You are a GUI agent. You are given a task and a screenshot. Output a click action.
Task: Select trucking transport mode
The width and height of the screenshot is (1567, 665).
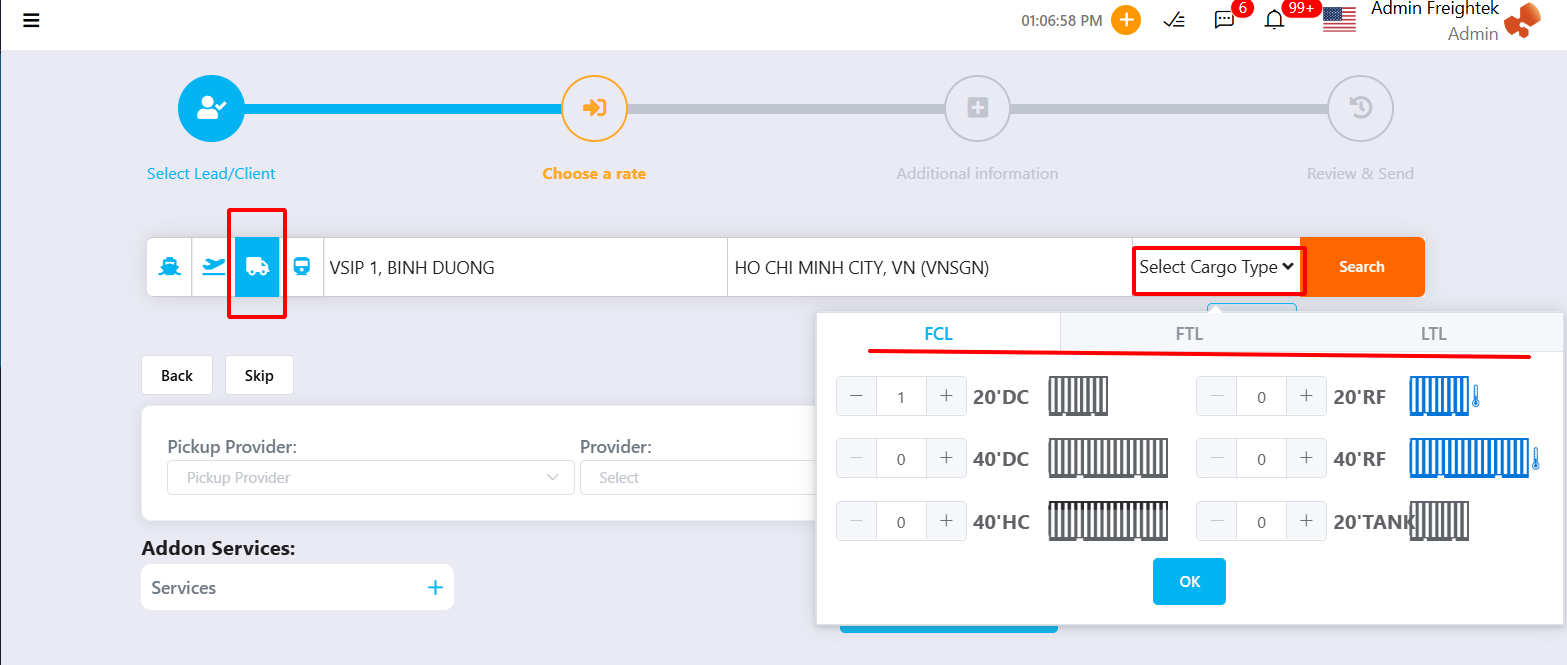(x=257, y=267)
